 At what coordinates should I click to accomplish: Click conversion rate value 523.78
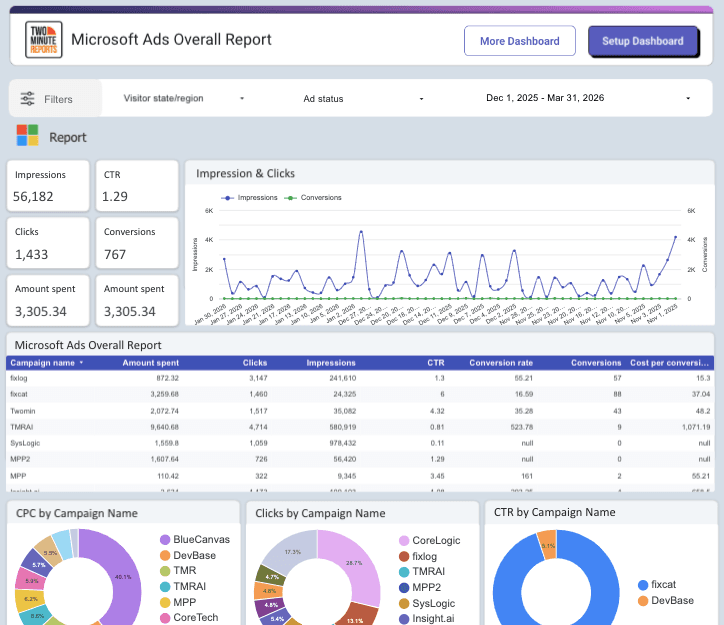pyautogui.click(x=521, y=427)
